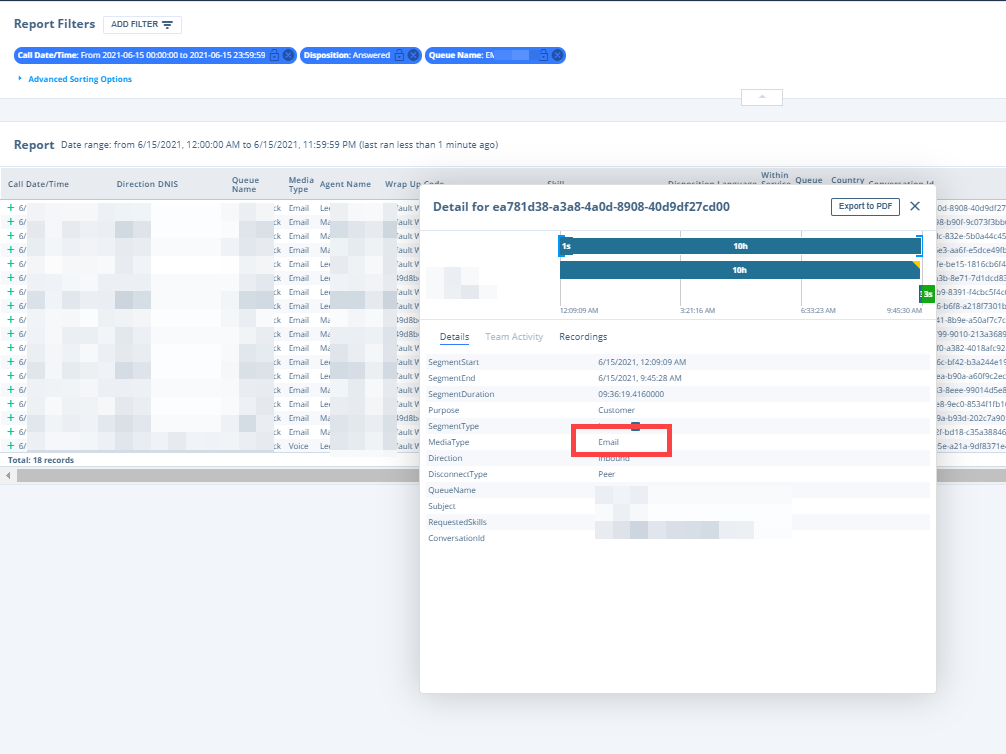The image size is (1006, 754).
Task: Select the green 3s timeline segment
Action: (927, 294)
